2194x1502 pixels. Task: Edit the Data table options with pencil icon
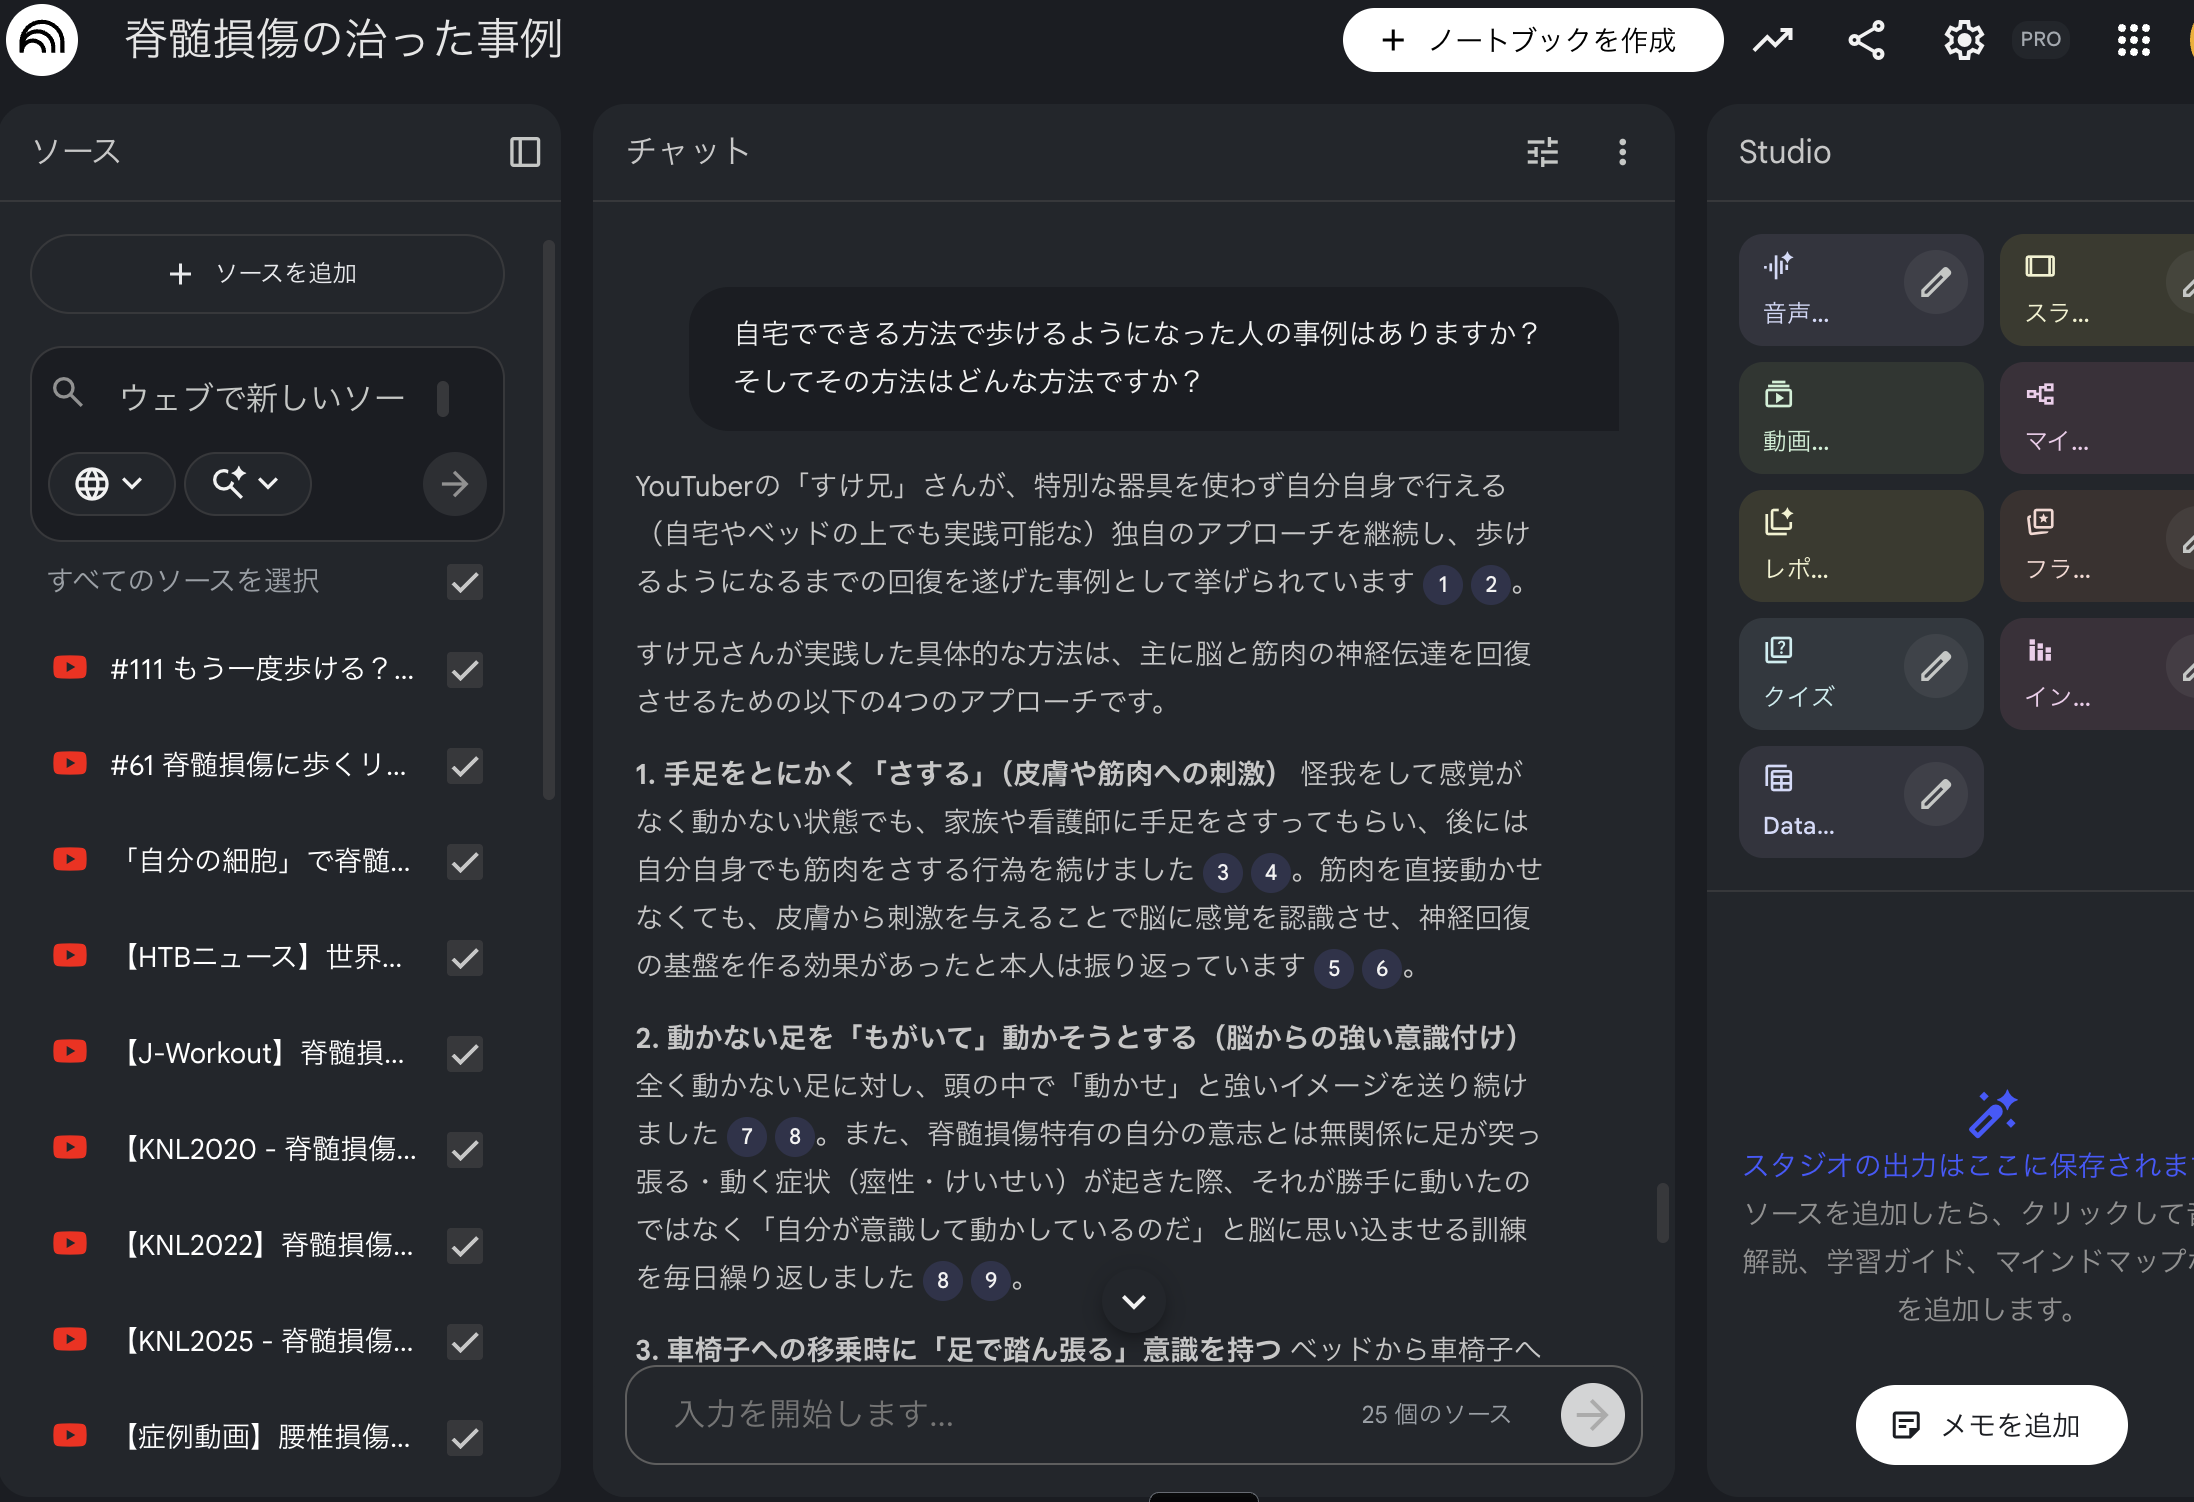(x=1937, y=793)
